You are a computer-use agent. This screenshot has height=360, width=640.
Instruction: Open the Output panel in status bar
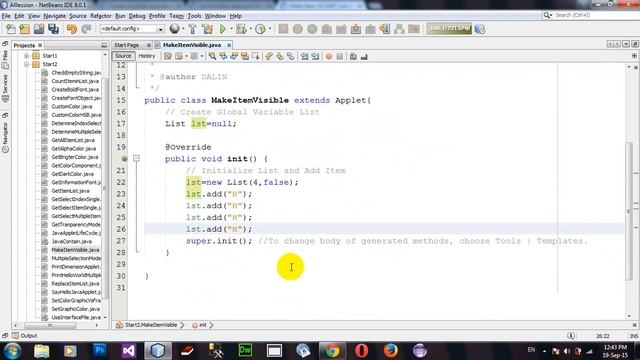pos(24,336)
